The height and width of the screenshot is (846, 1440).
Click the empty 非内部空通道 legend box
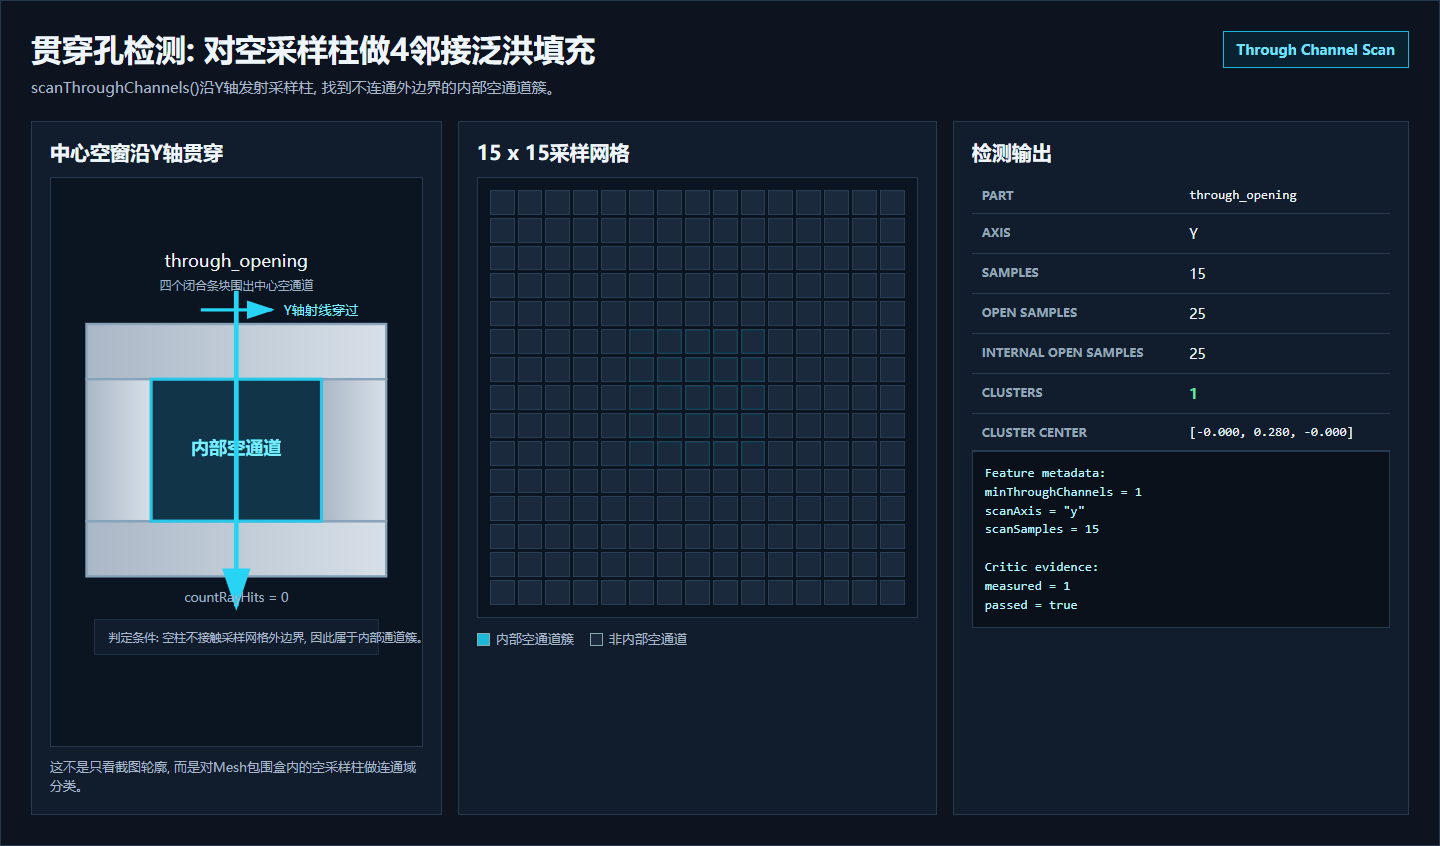(596, 640)
